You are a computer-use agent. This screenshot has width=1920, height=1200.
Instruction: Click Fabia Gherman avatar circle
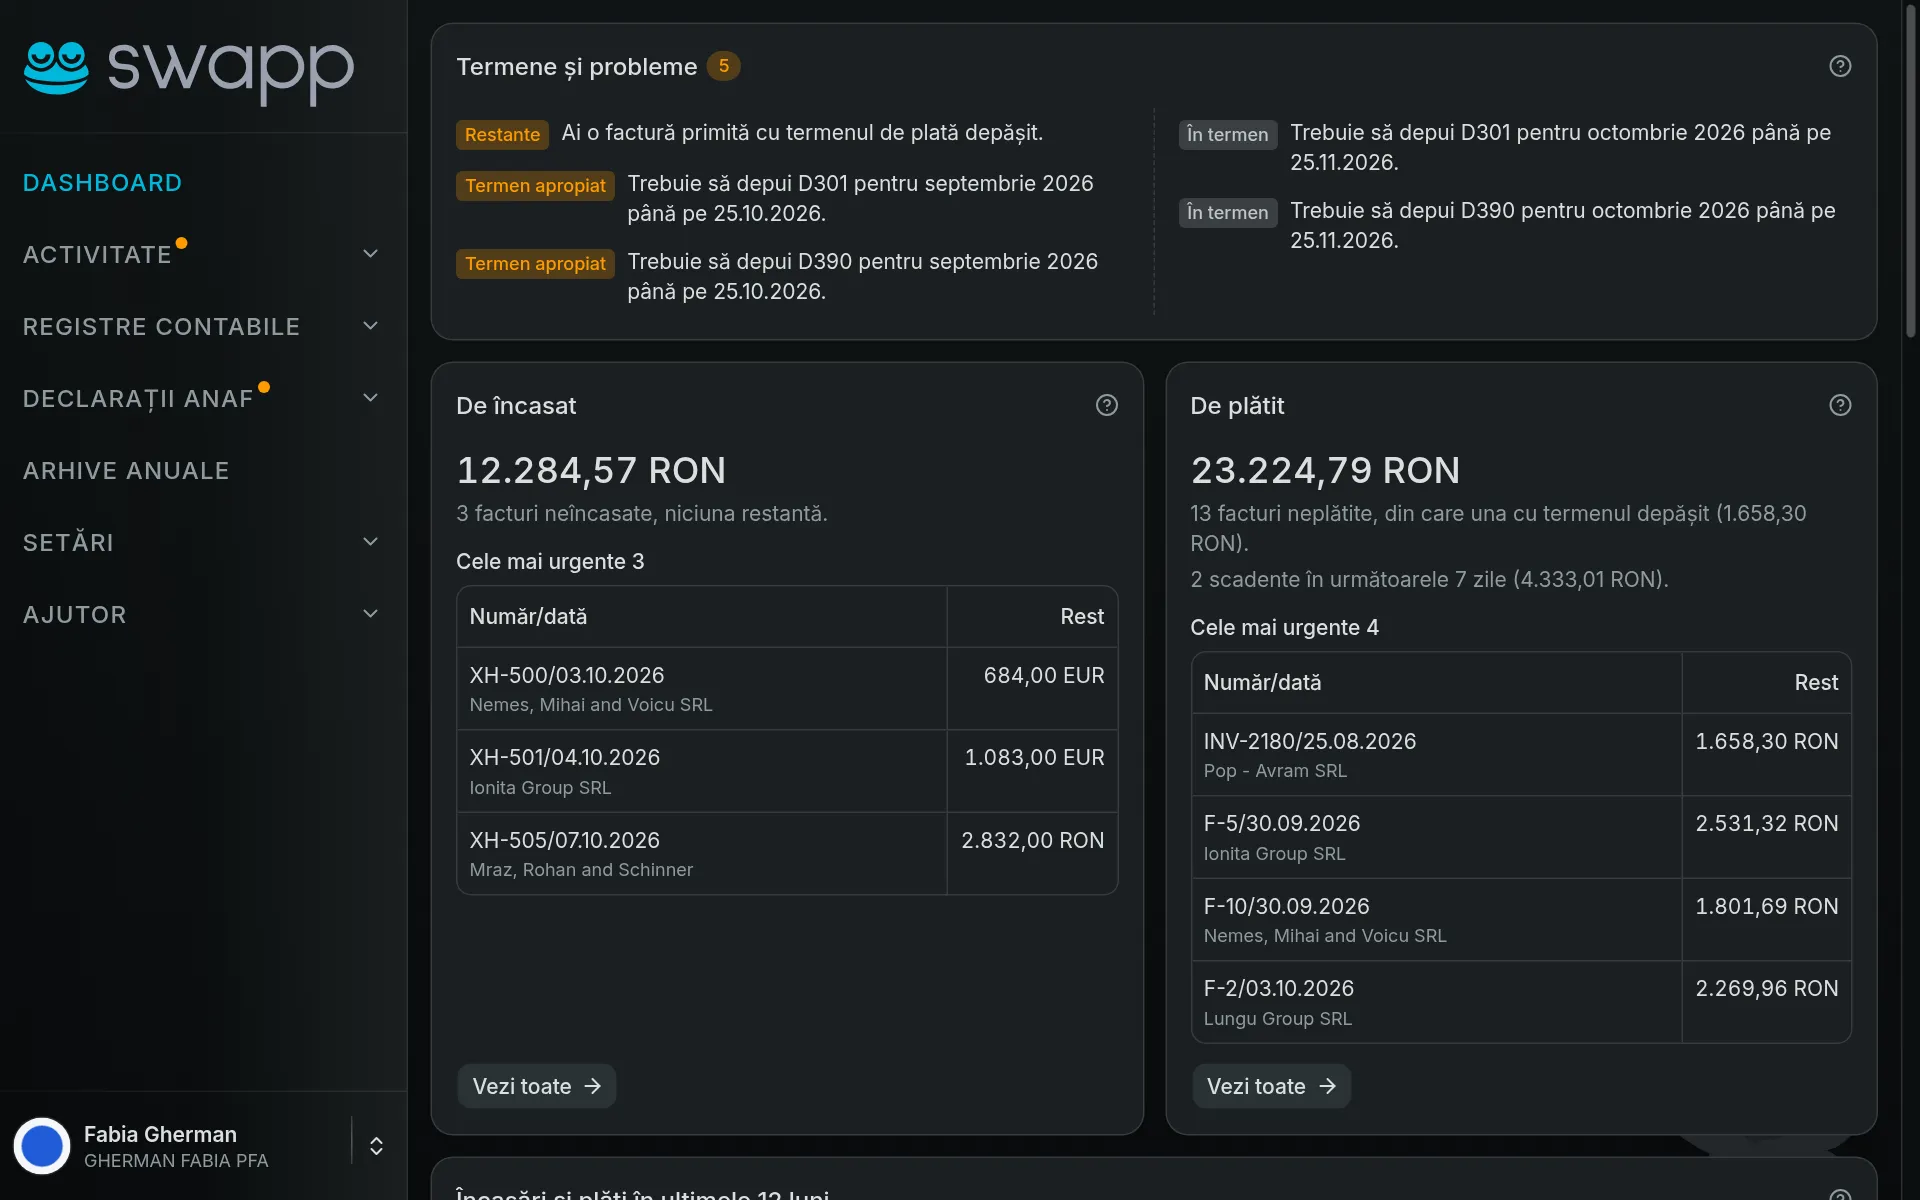[42, 1146]
